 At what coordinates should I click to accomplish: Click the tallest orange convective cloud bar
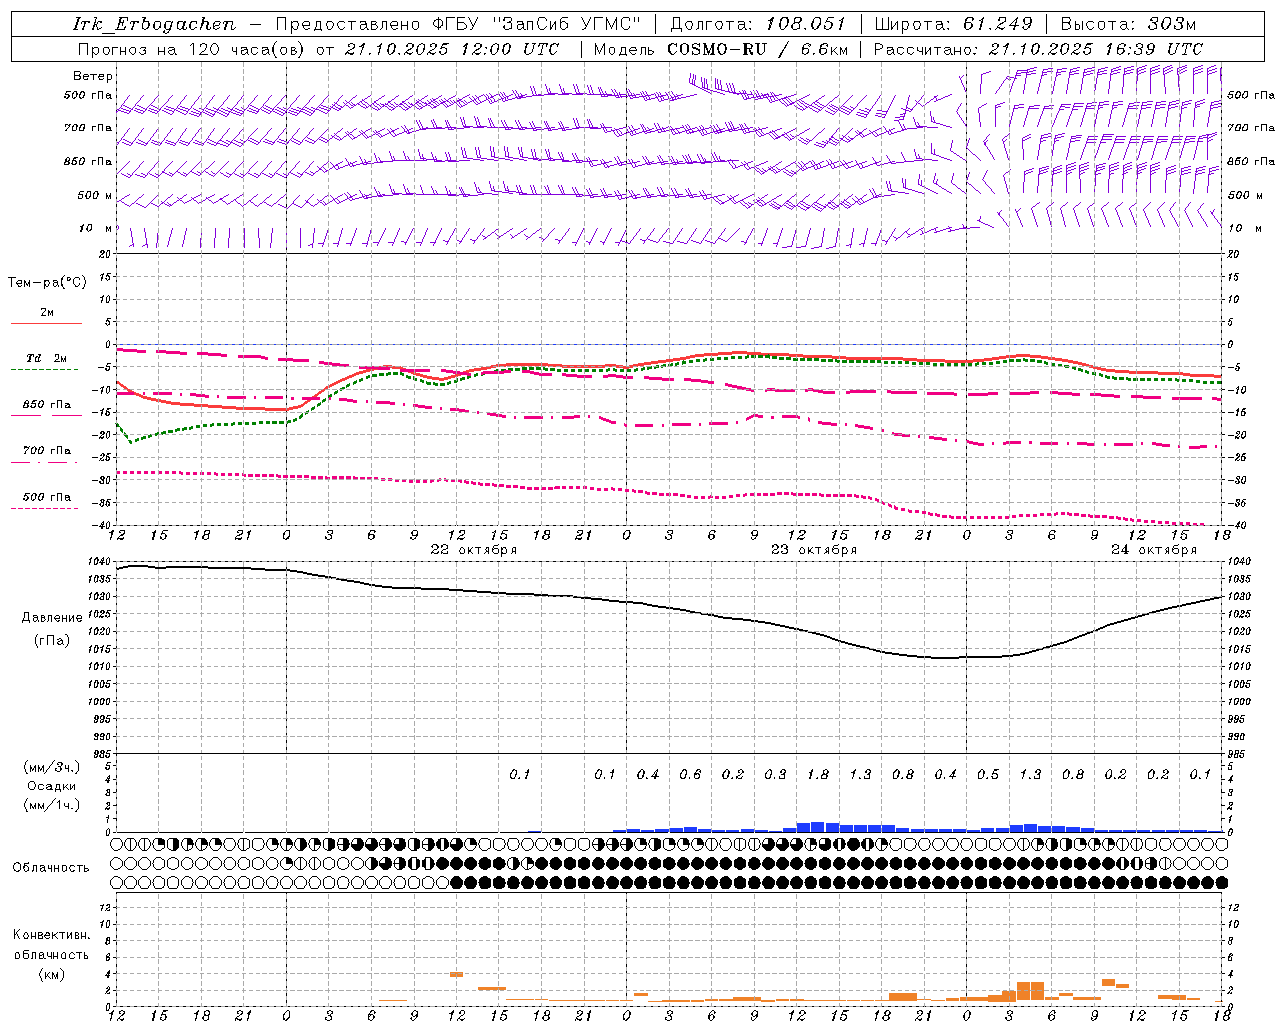point(1030,991)
